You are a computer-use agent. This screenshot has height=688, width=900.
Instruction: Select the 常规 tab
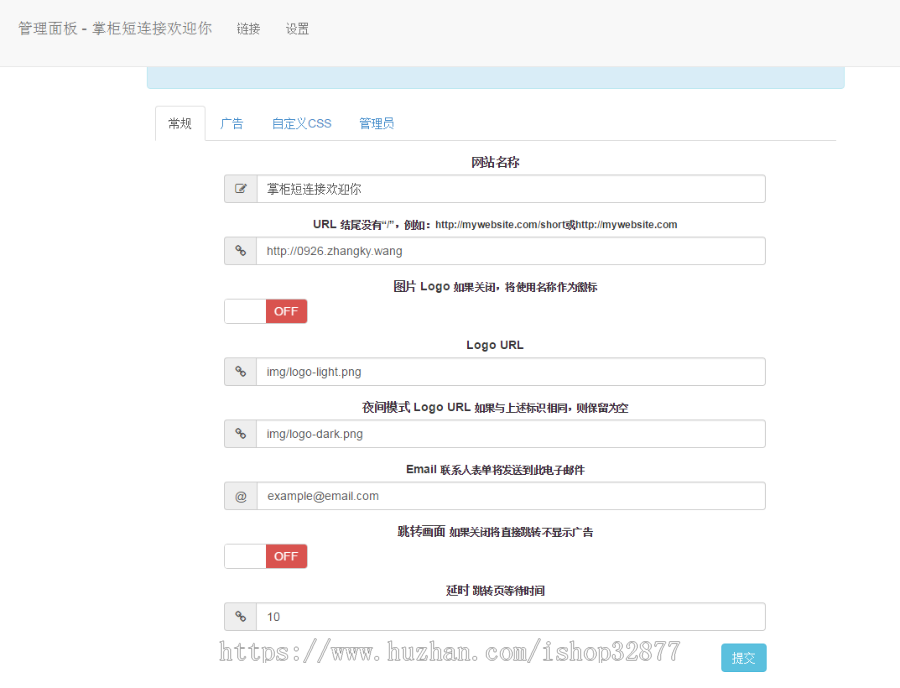(180, 123)
